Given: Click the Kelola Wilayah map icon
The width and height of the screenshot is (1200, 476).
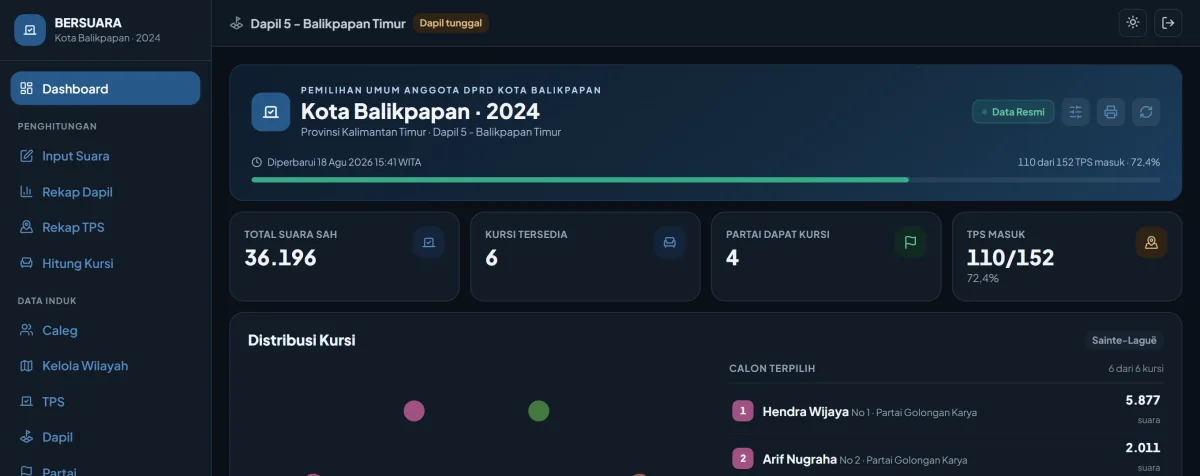Looking at the screenshot, I should pos(27,366).
